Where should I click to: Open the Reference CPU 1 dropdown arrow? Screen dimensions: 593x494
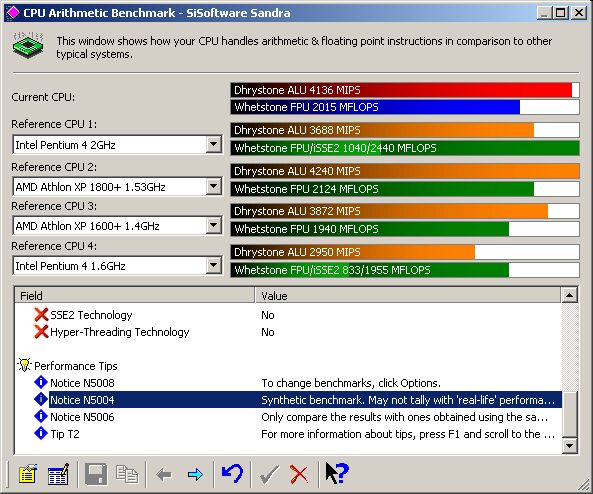(214, 144)
